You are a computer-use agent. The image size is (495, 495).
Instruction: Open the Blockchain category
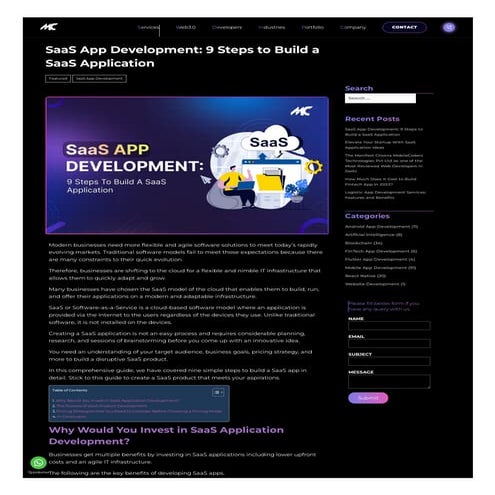coord(364,243)
